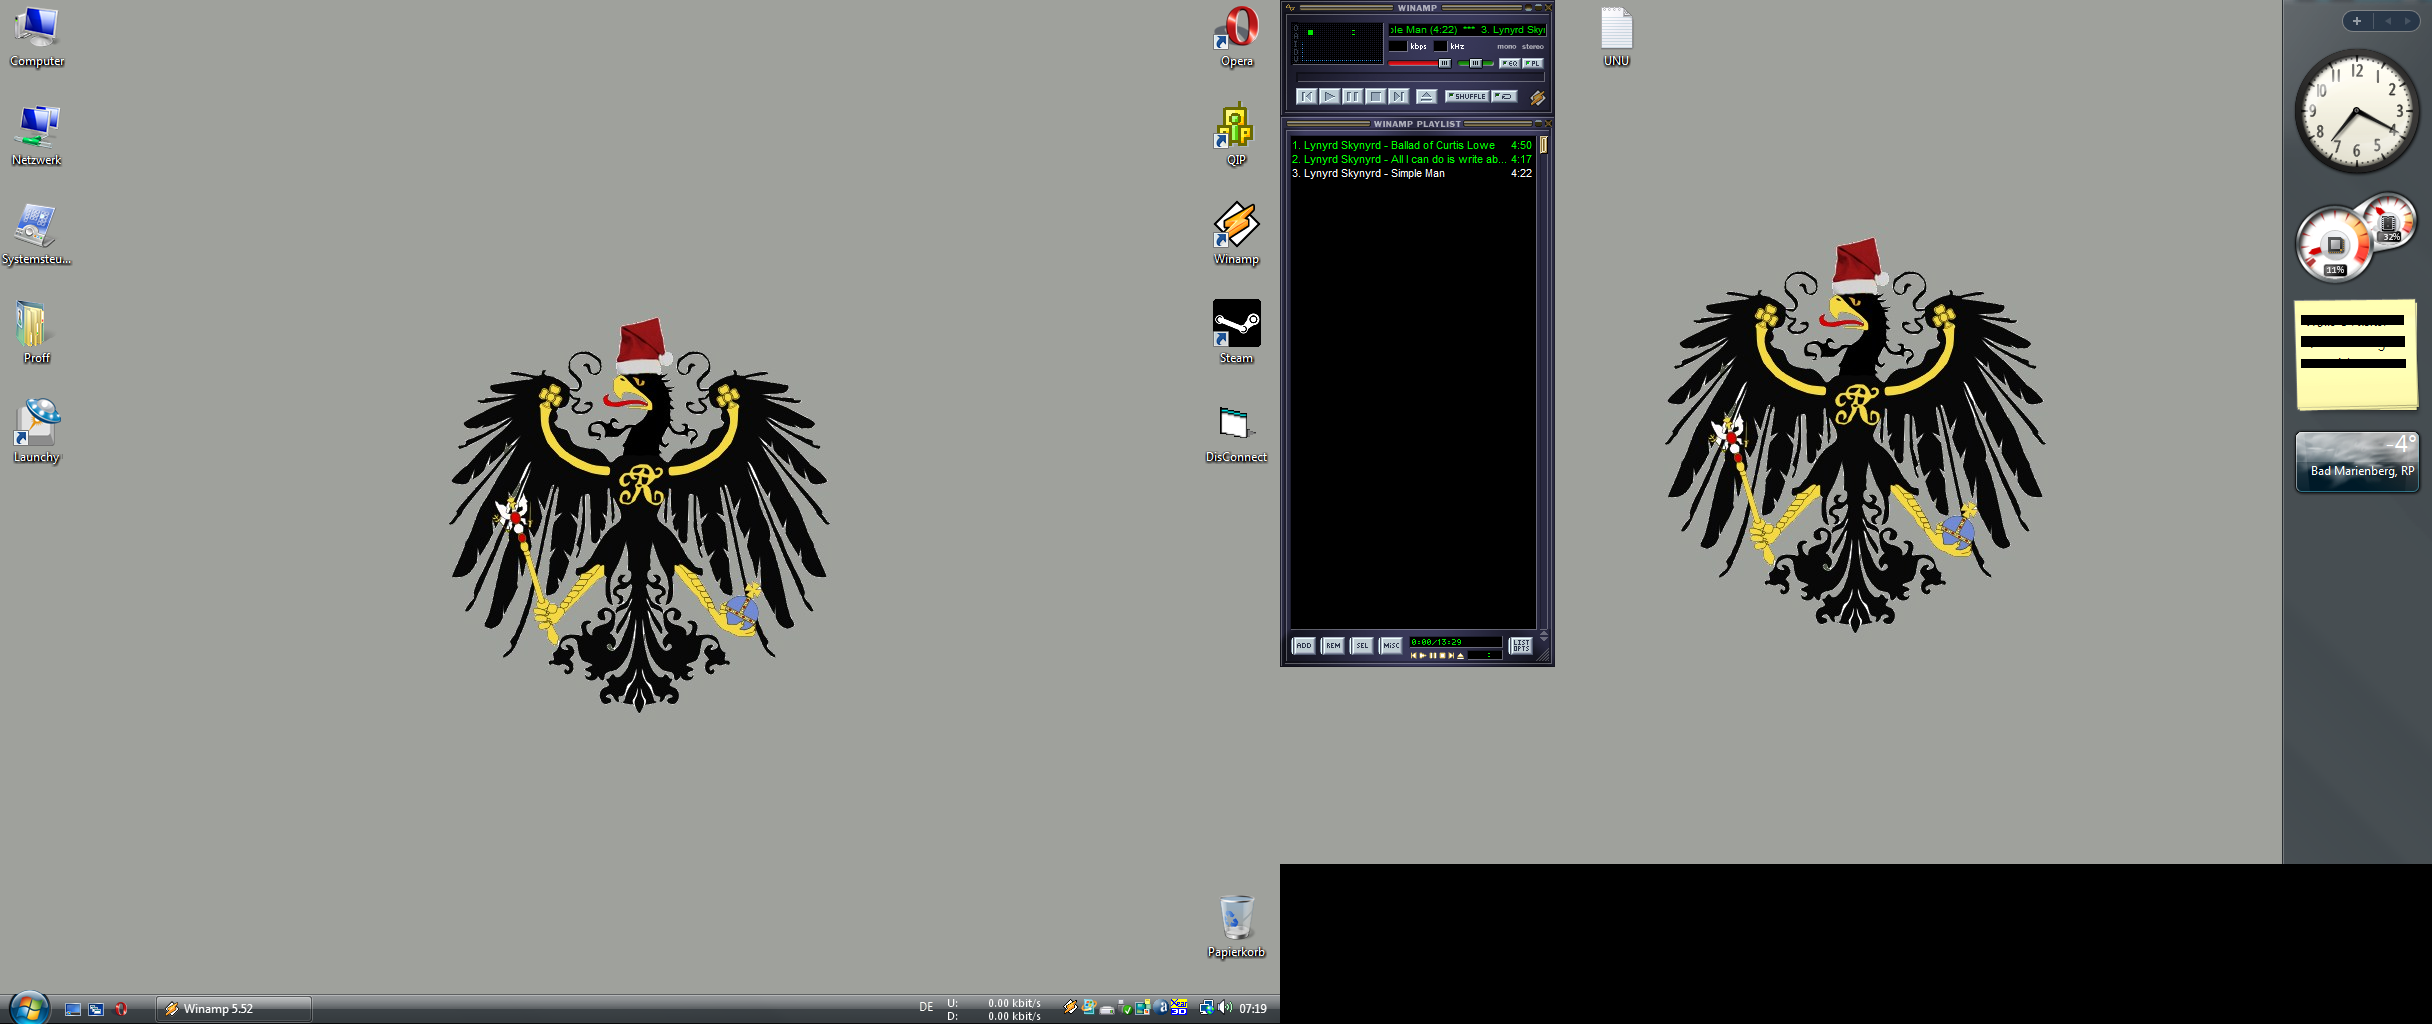2432x1024 pixels.
Task: Open the MISC menu in playlist editor
Action: click(x=1391, y=646)
